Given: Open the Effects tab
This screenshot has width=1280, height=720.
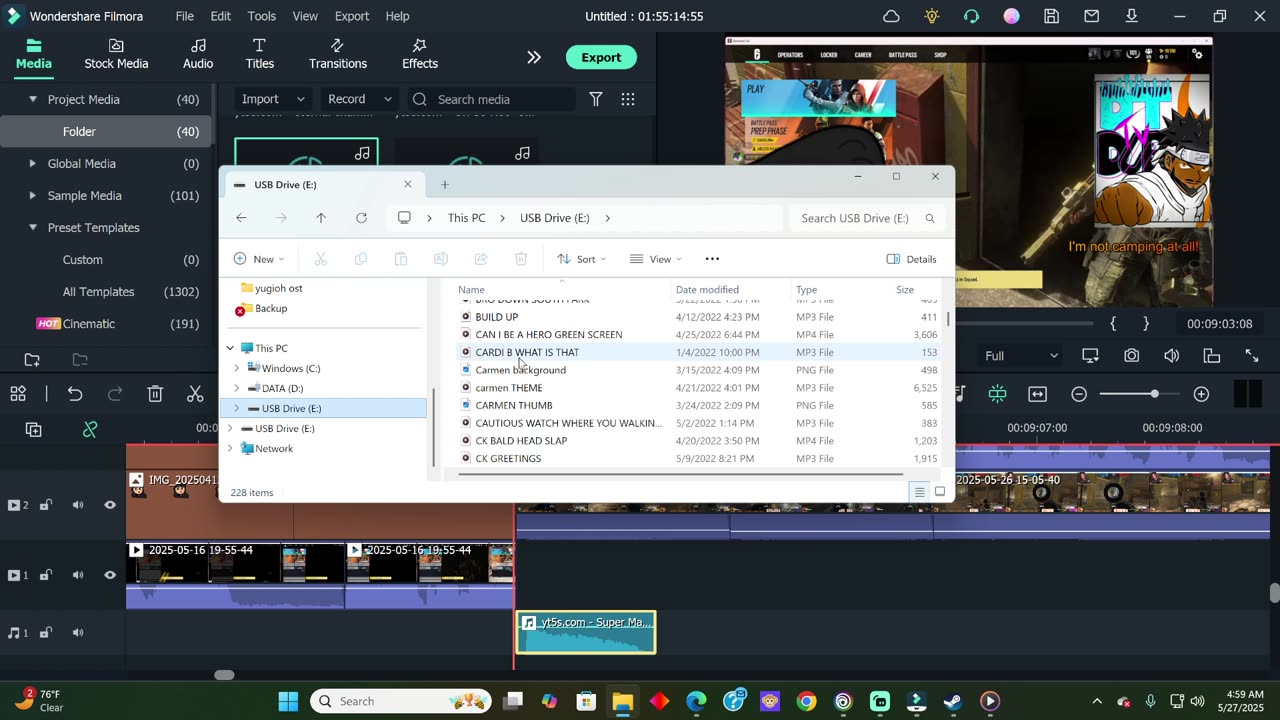Looking at the screenshot, I should point(420,54).
